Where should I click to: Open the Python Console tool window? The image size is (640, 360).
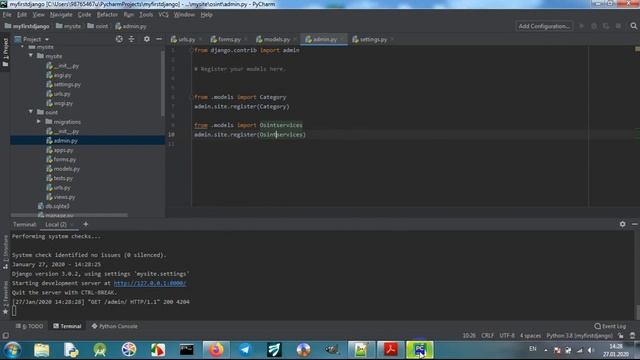[x=115, y=326]
